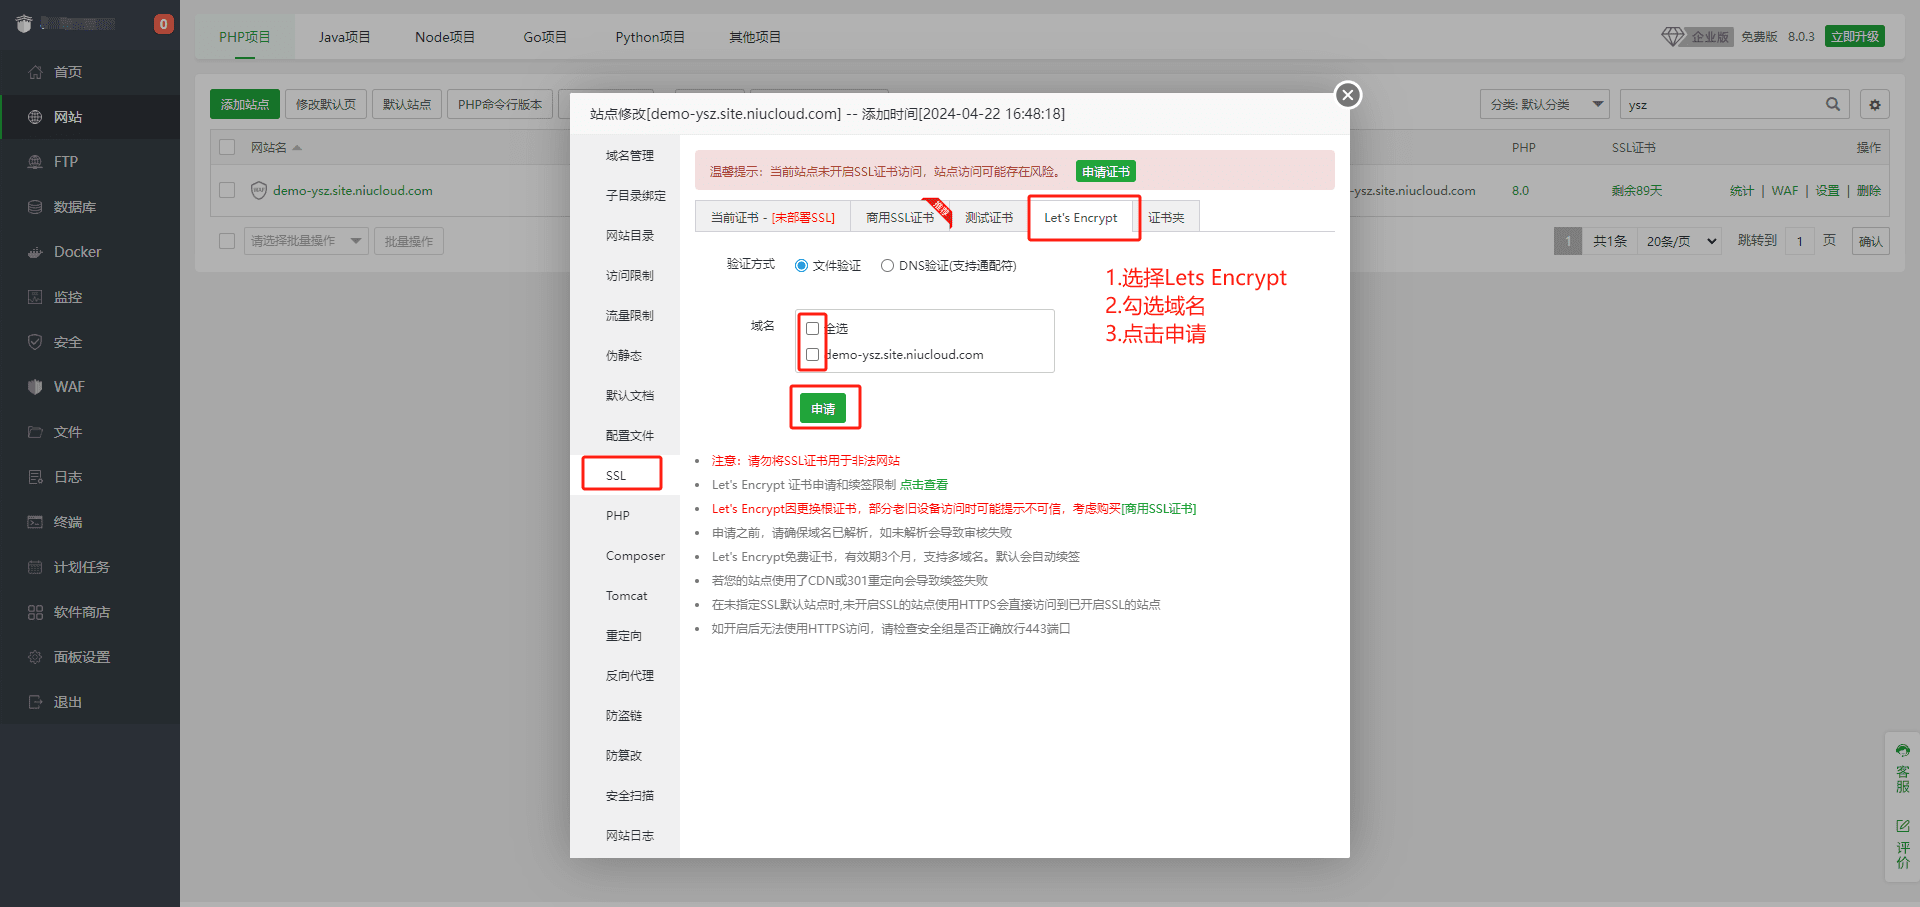Image resolution: width=1920 pixels, height=907 pixels.
Task: Click the green apply button below domains
Action: (823, 408)
